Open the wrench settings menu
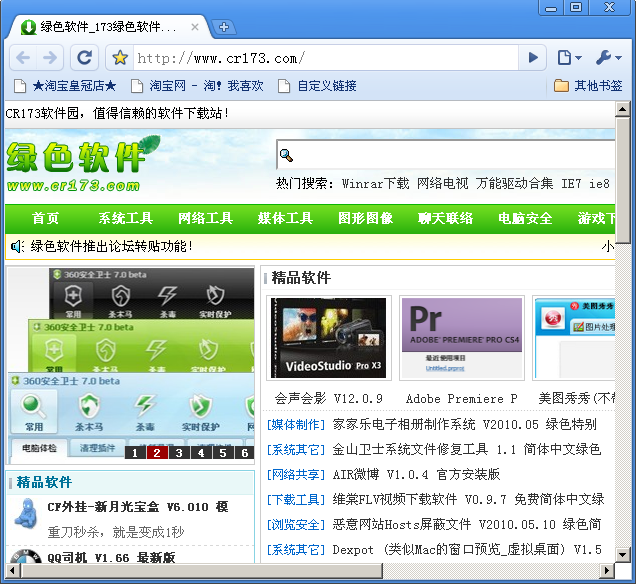This screenshot has width=636, height=584. 608,58
